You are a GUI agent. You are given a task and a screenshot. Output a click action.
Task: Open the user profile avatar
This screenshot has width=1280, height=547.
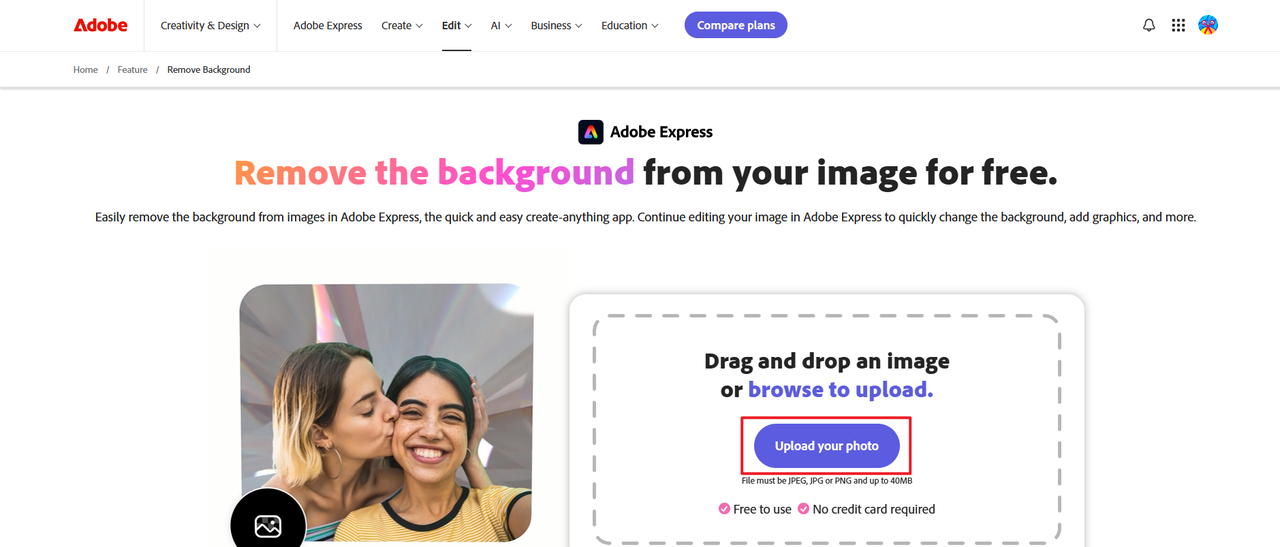(x=1208, y=25)
